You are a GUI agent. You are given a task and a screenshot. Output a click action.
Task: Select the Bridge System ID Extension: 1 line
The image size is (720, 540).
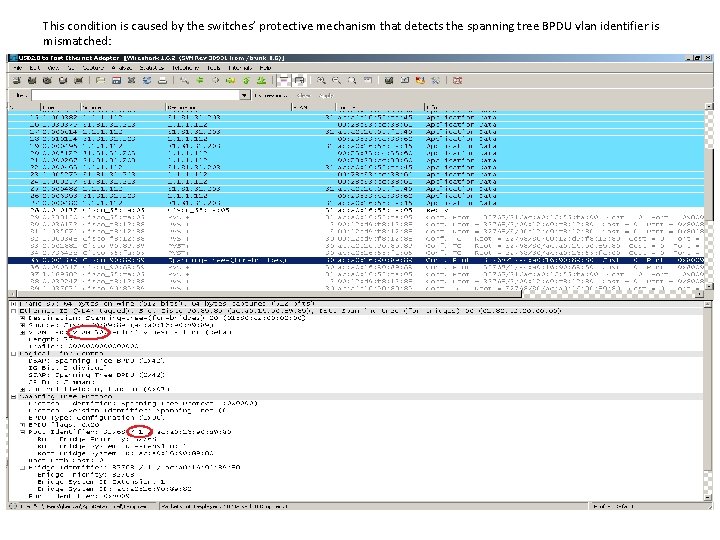tap(101, 482)
